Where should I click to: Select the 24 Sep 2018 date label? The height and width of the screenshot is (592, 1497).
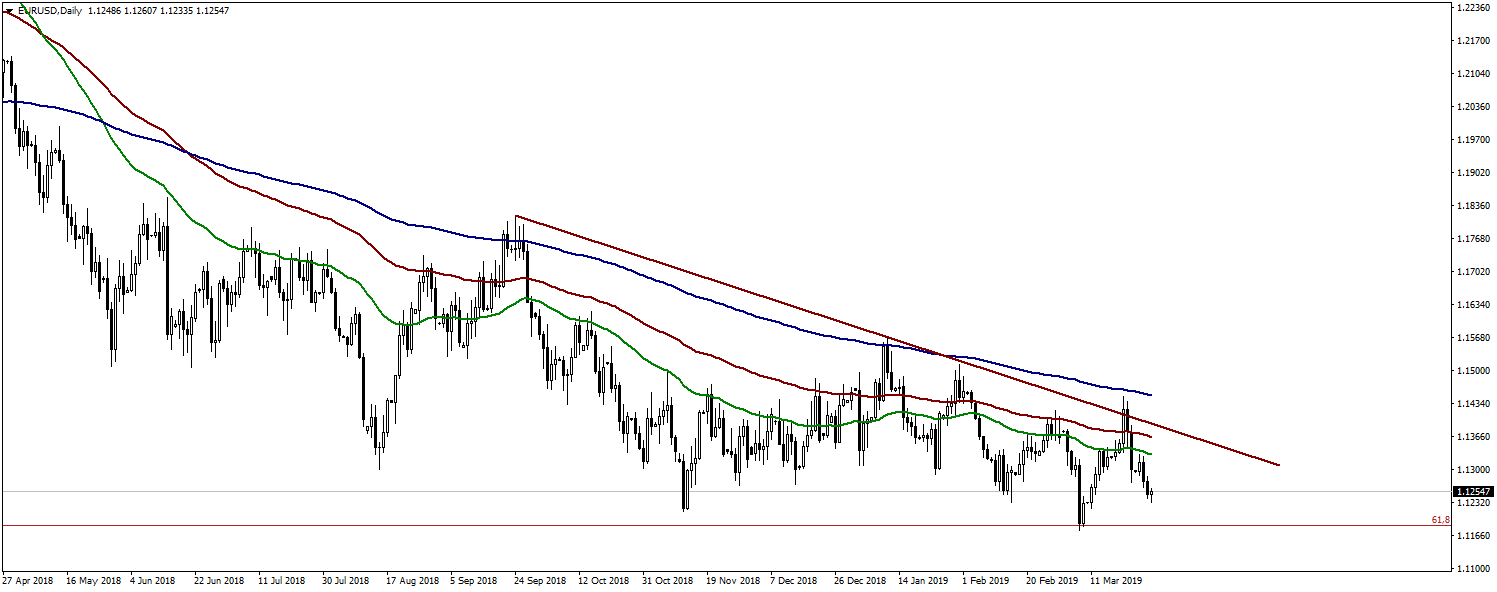(540, 580)
